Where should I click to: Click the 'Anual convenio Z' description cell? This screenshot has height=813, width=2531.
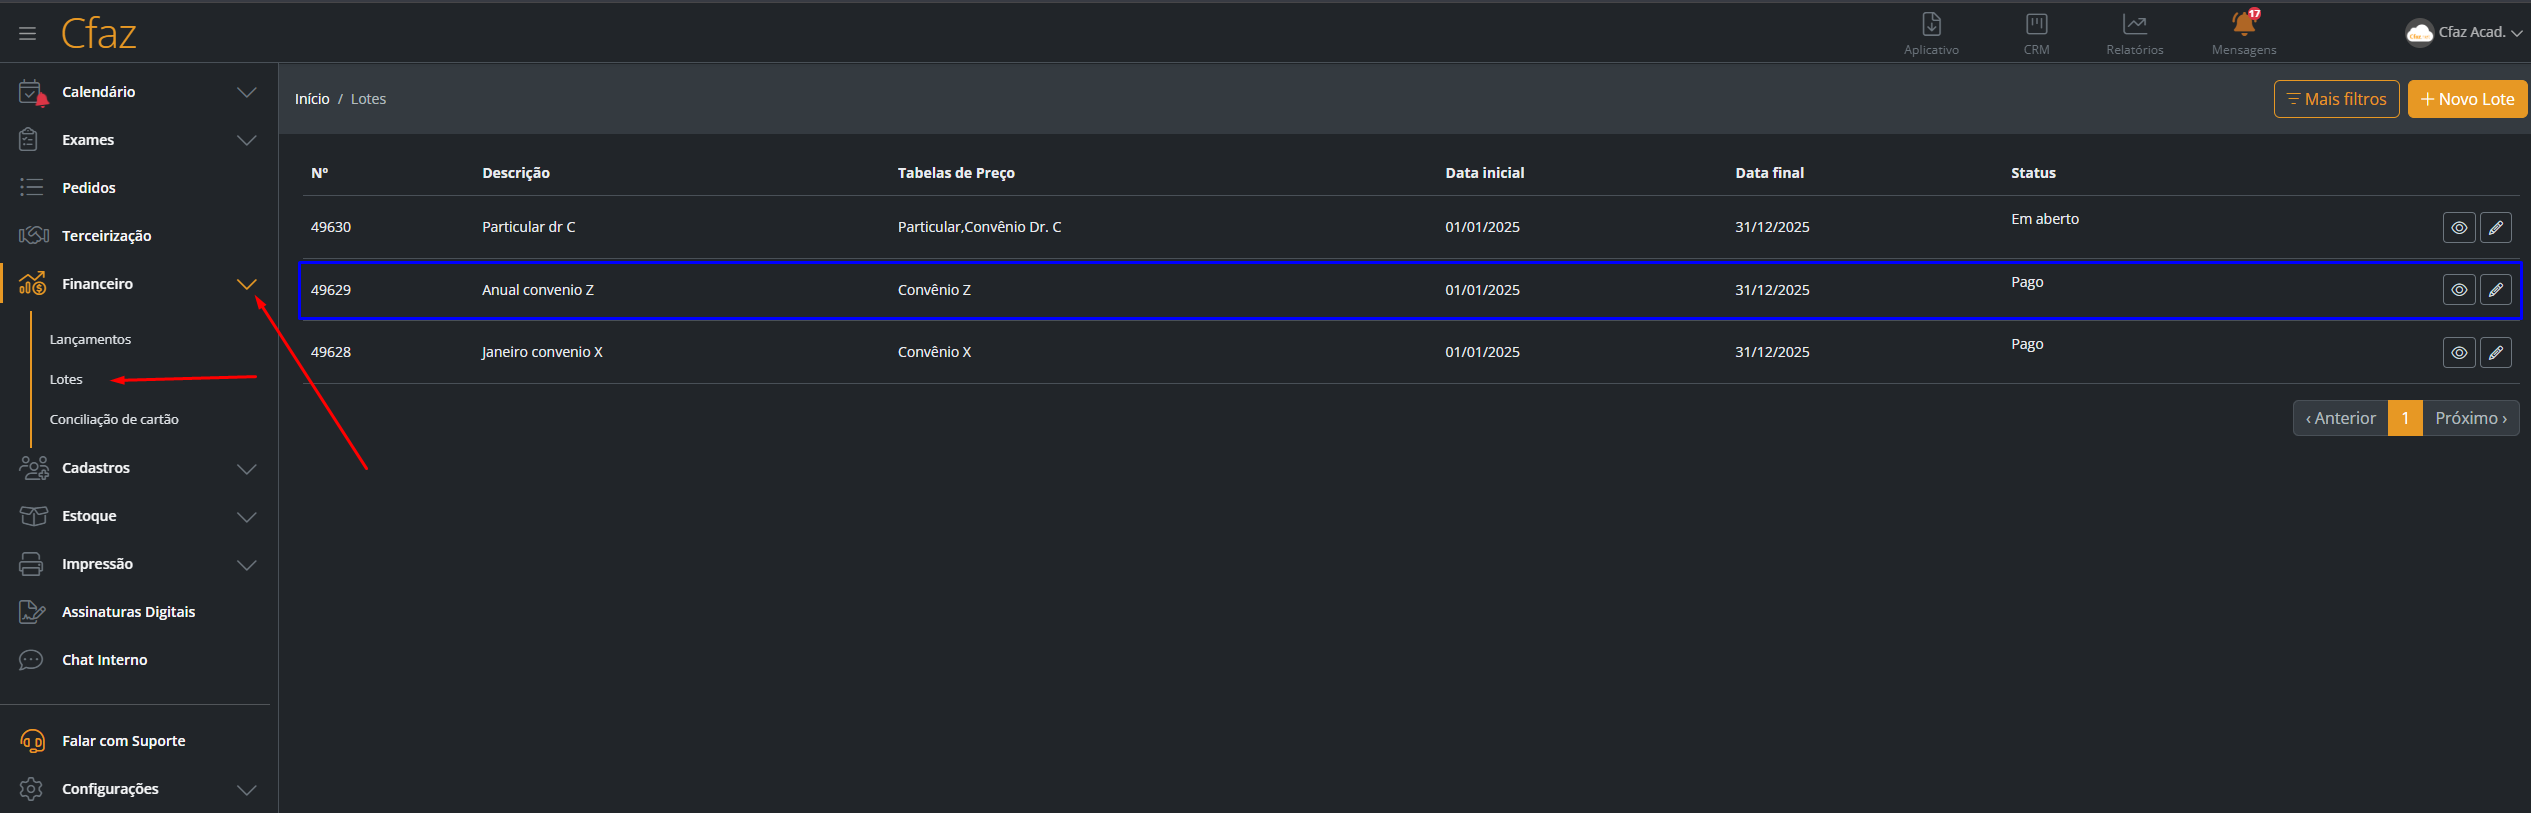click(538, 290)
